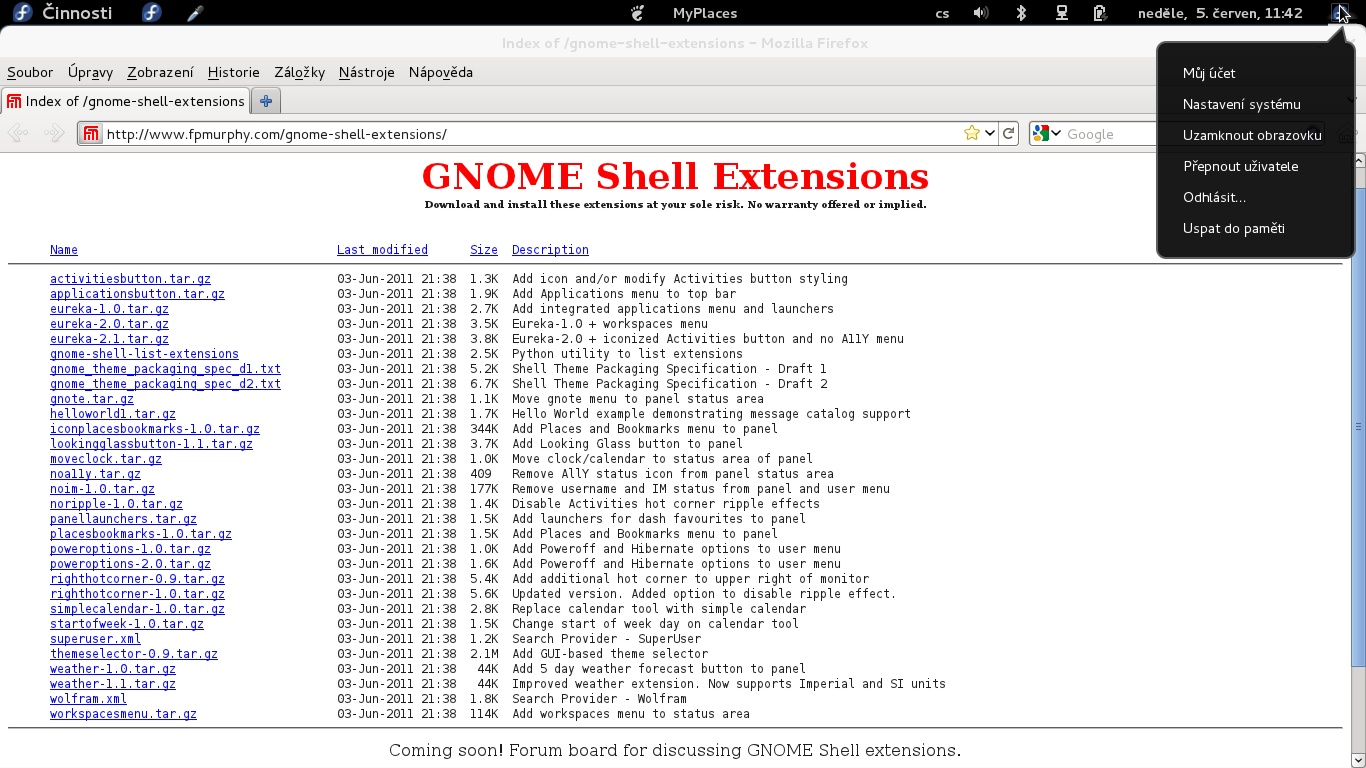This screenshot has height=768, width=1366.
Task: Download themeselector-0.9.tar.gz
Action: click(134, 654)
